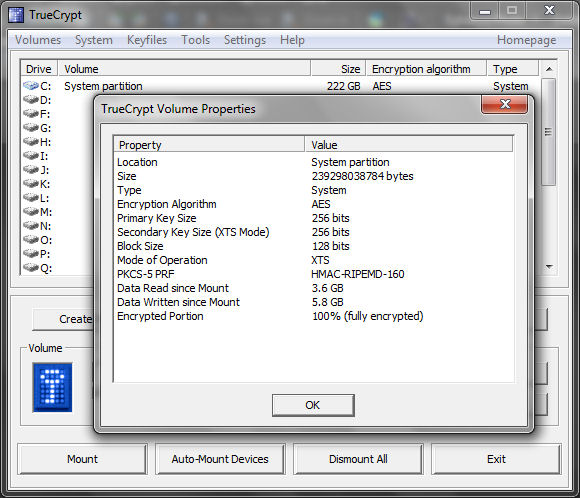Click the Type column header in drive list
This screenshot has height=498, width=580.
(513, 68)
